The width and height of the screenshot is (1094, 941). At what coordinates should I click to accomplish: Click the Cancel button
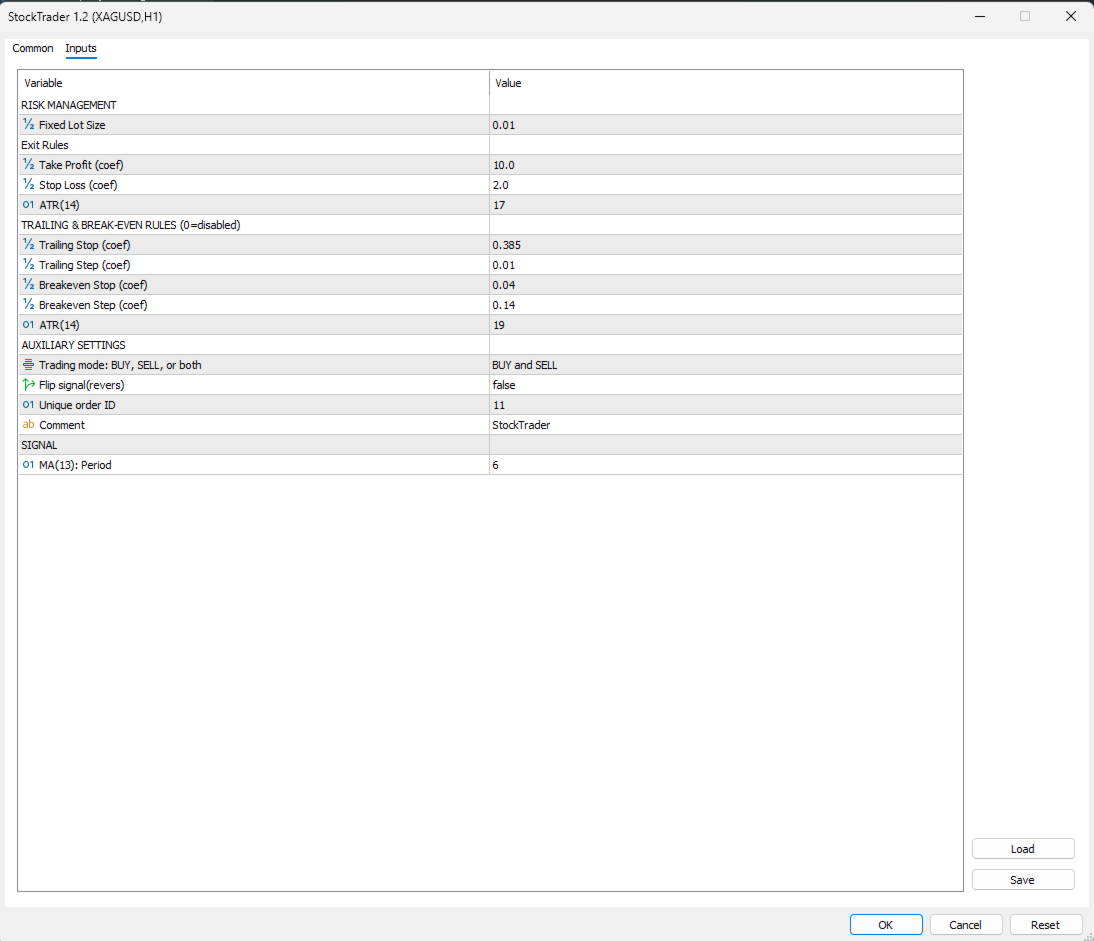[966, 925]
